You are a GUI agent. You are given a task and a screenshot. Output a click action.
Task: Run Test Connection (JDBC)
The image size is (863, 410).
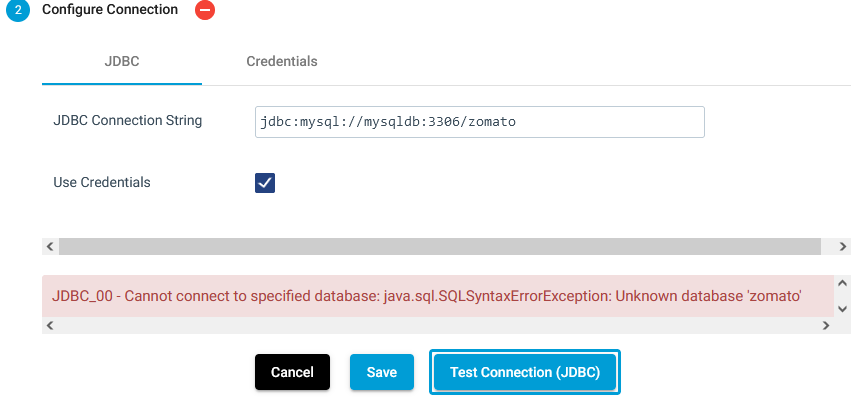[x=525, y=372]
